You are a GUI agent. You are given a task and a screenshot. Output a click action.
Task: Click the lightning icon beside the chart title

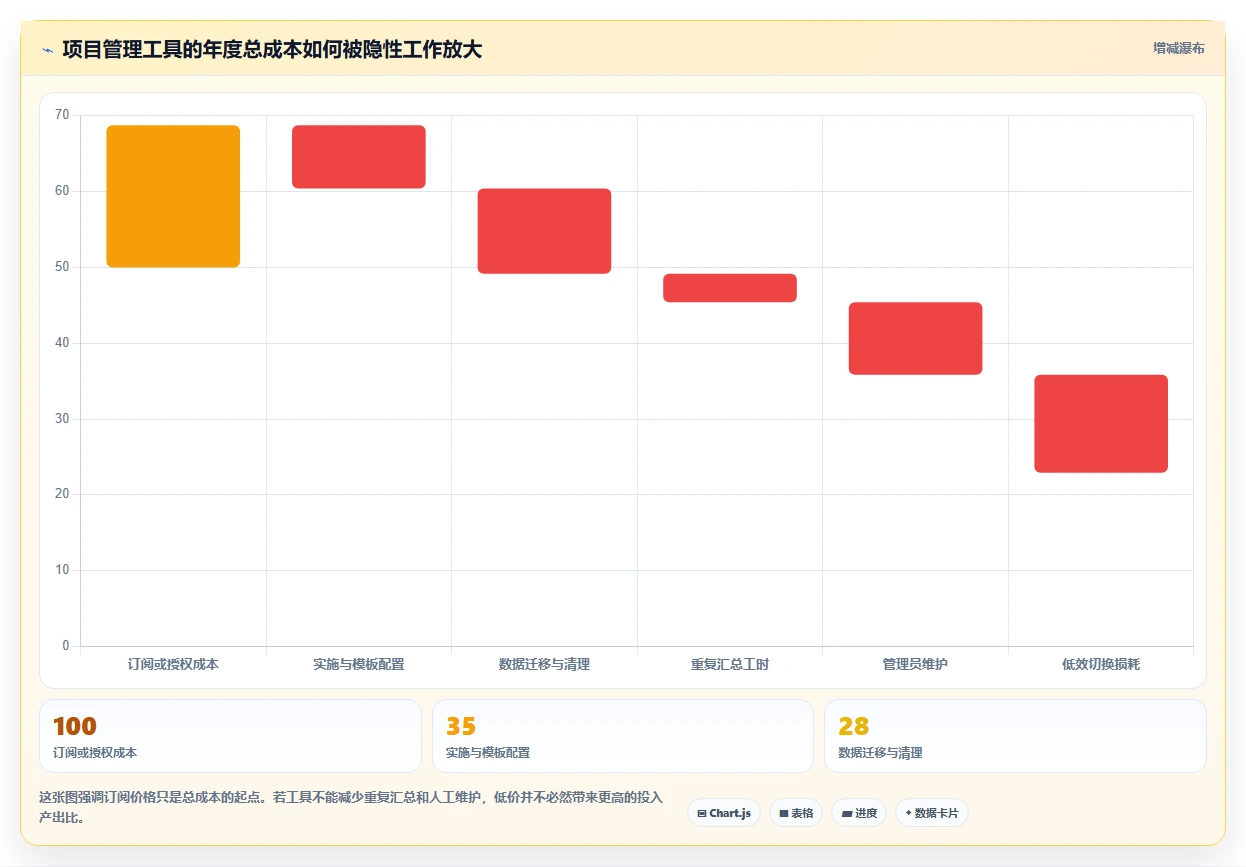47,50
